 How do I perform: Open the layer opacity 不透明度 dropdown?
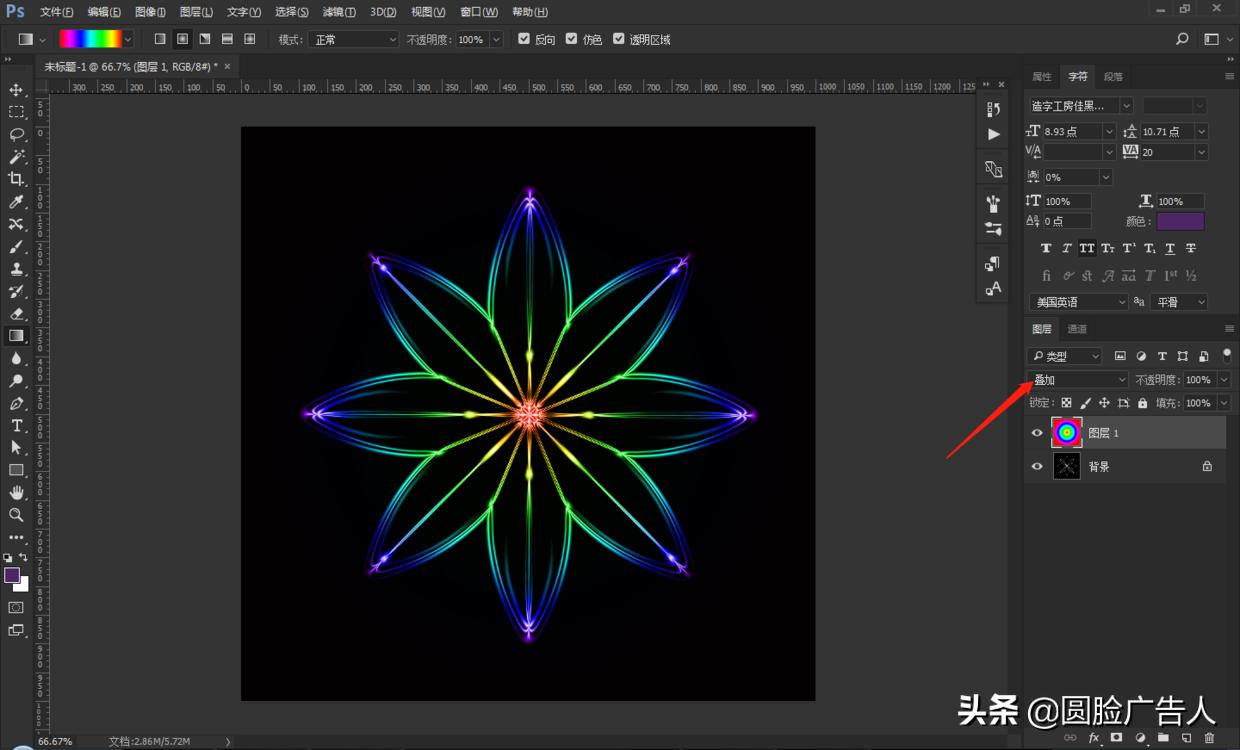tap(1222, 379)
